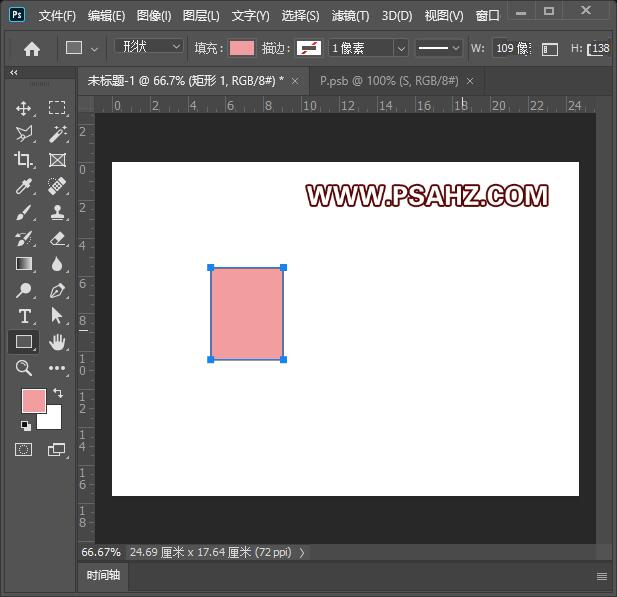Select the Spot Healing Brush tool
The image size is (617, 597).
click(57, 186)
